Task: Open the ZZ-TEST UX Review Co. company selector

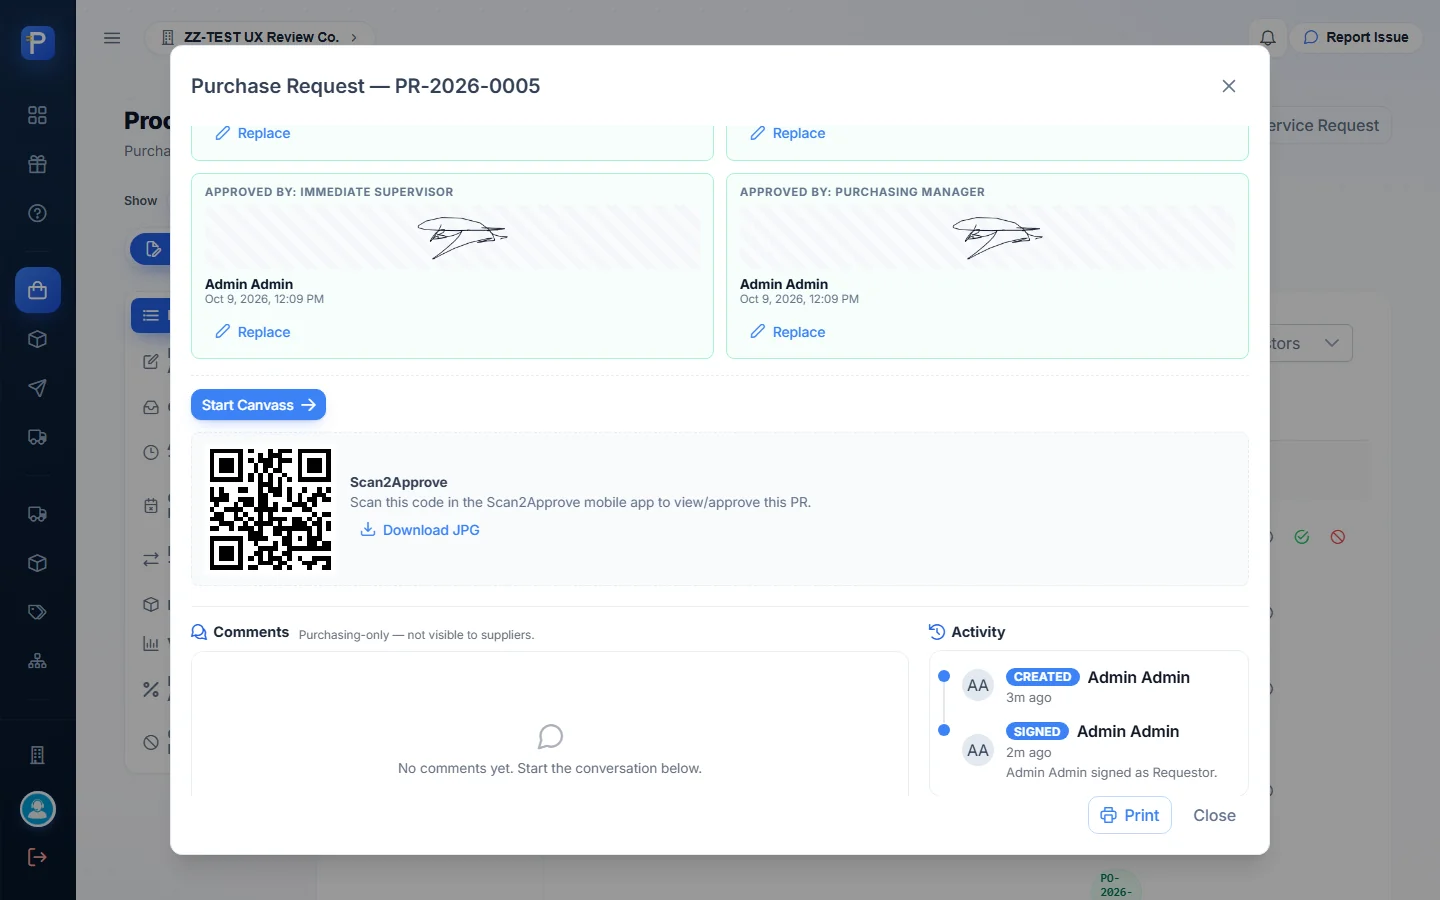Action: point(260,38)
